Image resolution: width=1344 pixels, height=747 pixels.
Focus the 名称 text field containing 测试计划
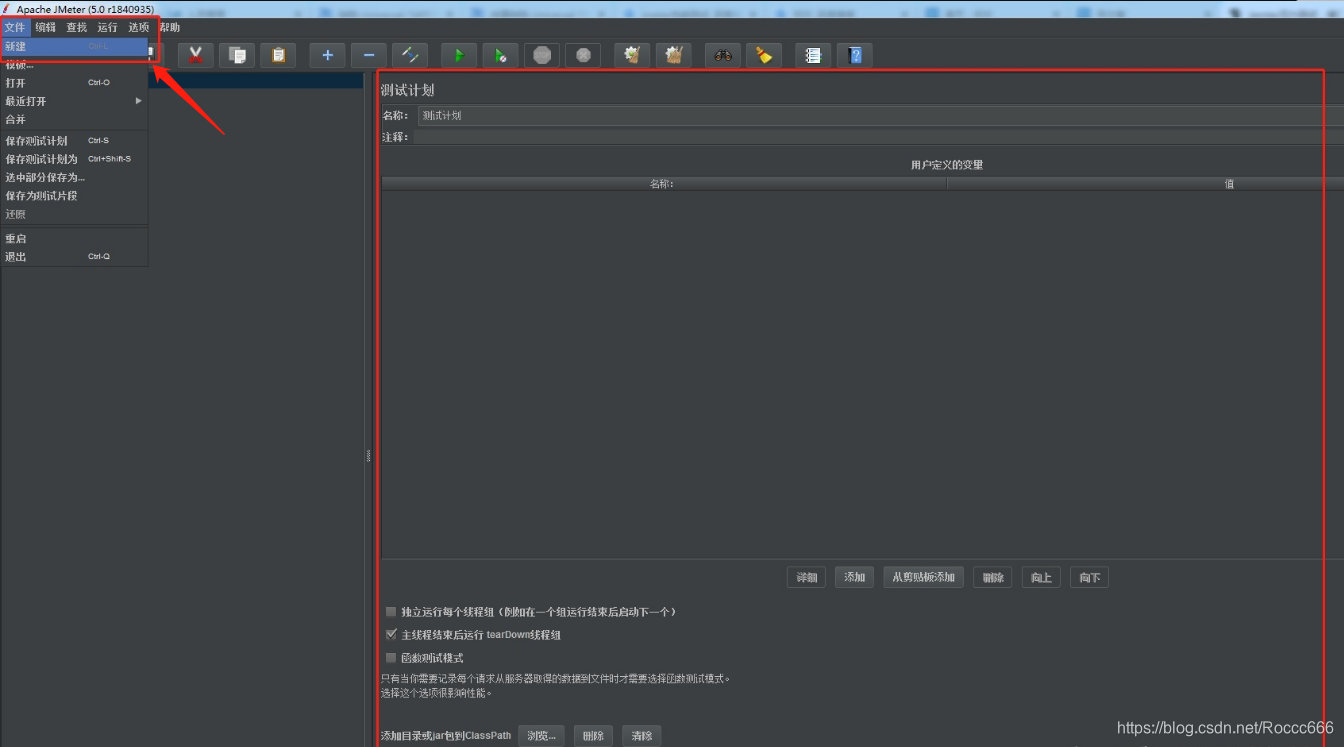pyautogui.click(x=880, y=116)
